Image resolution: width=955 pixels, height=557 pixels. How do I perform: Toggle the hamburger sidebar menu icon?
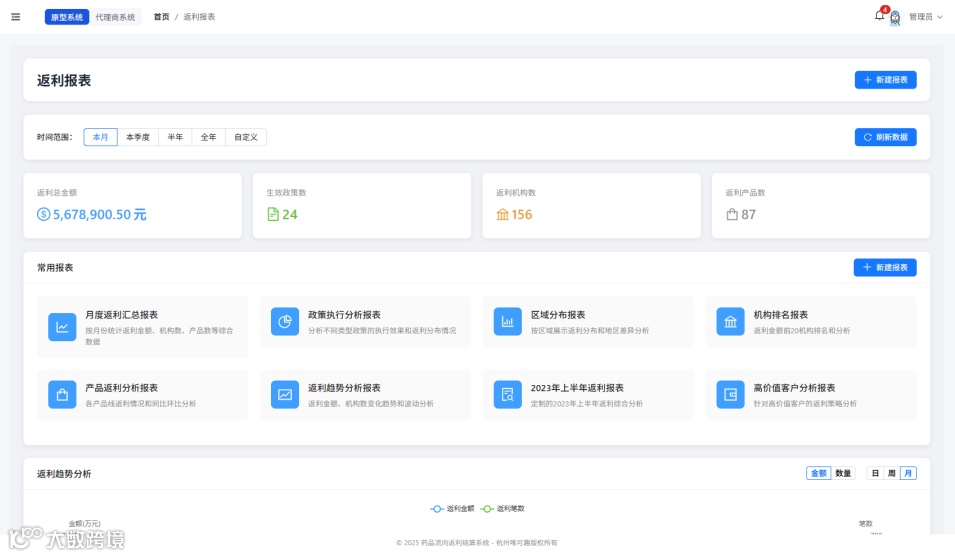click(16, 17)
